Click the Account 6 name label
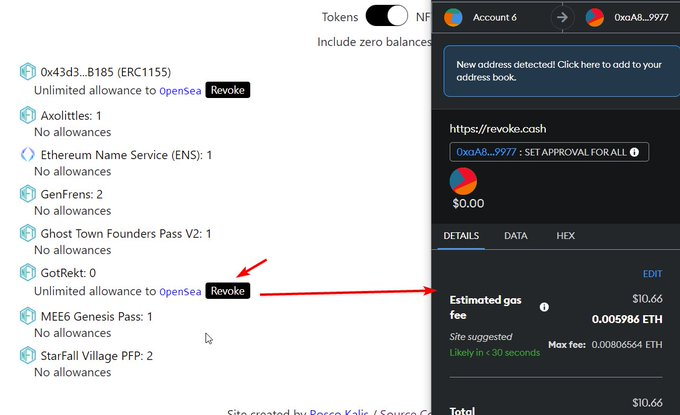Viewport: 680px width, 415px height. tap(494, 17)
